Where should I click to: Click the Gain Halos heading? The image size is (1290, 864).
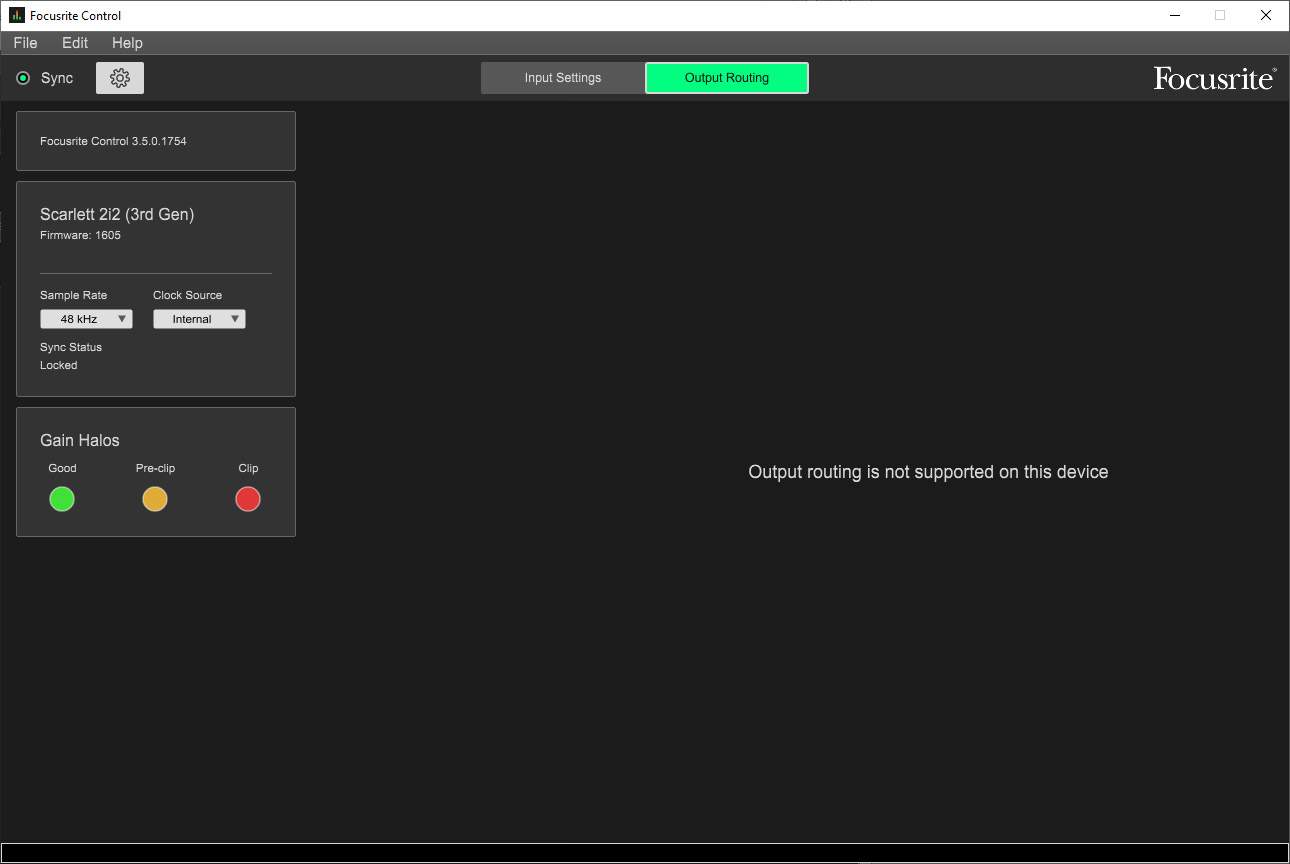[80, 440]
